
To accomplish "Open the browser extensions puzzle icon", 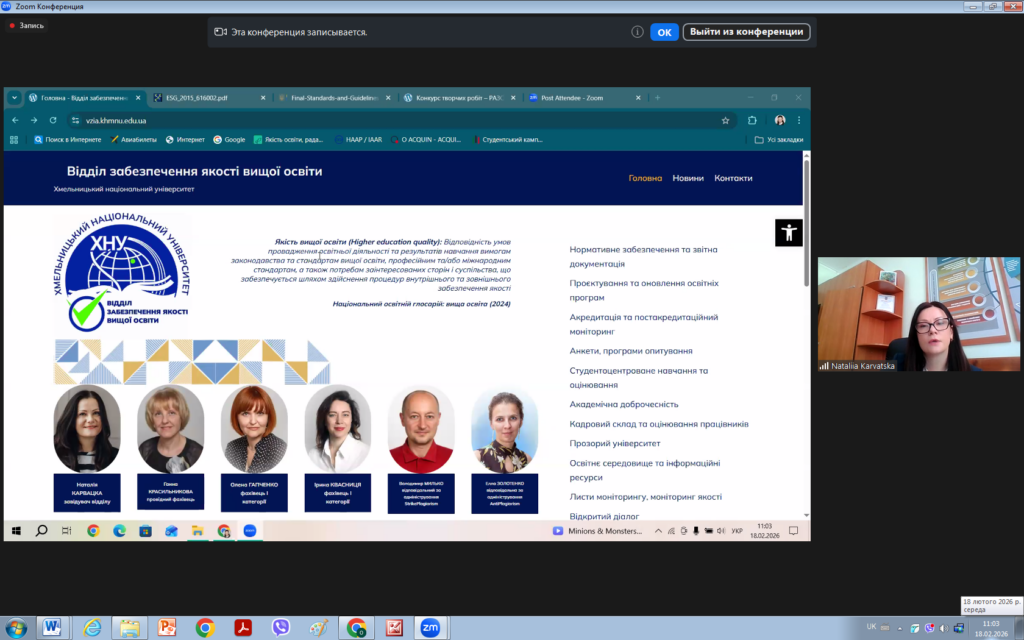I will point(752,120).
